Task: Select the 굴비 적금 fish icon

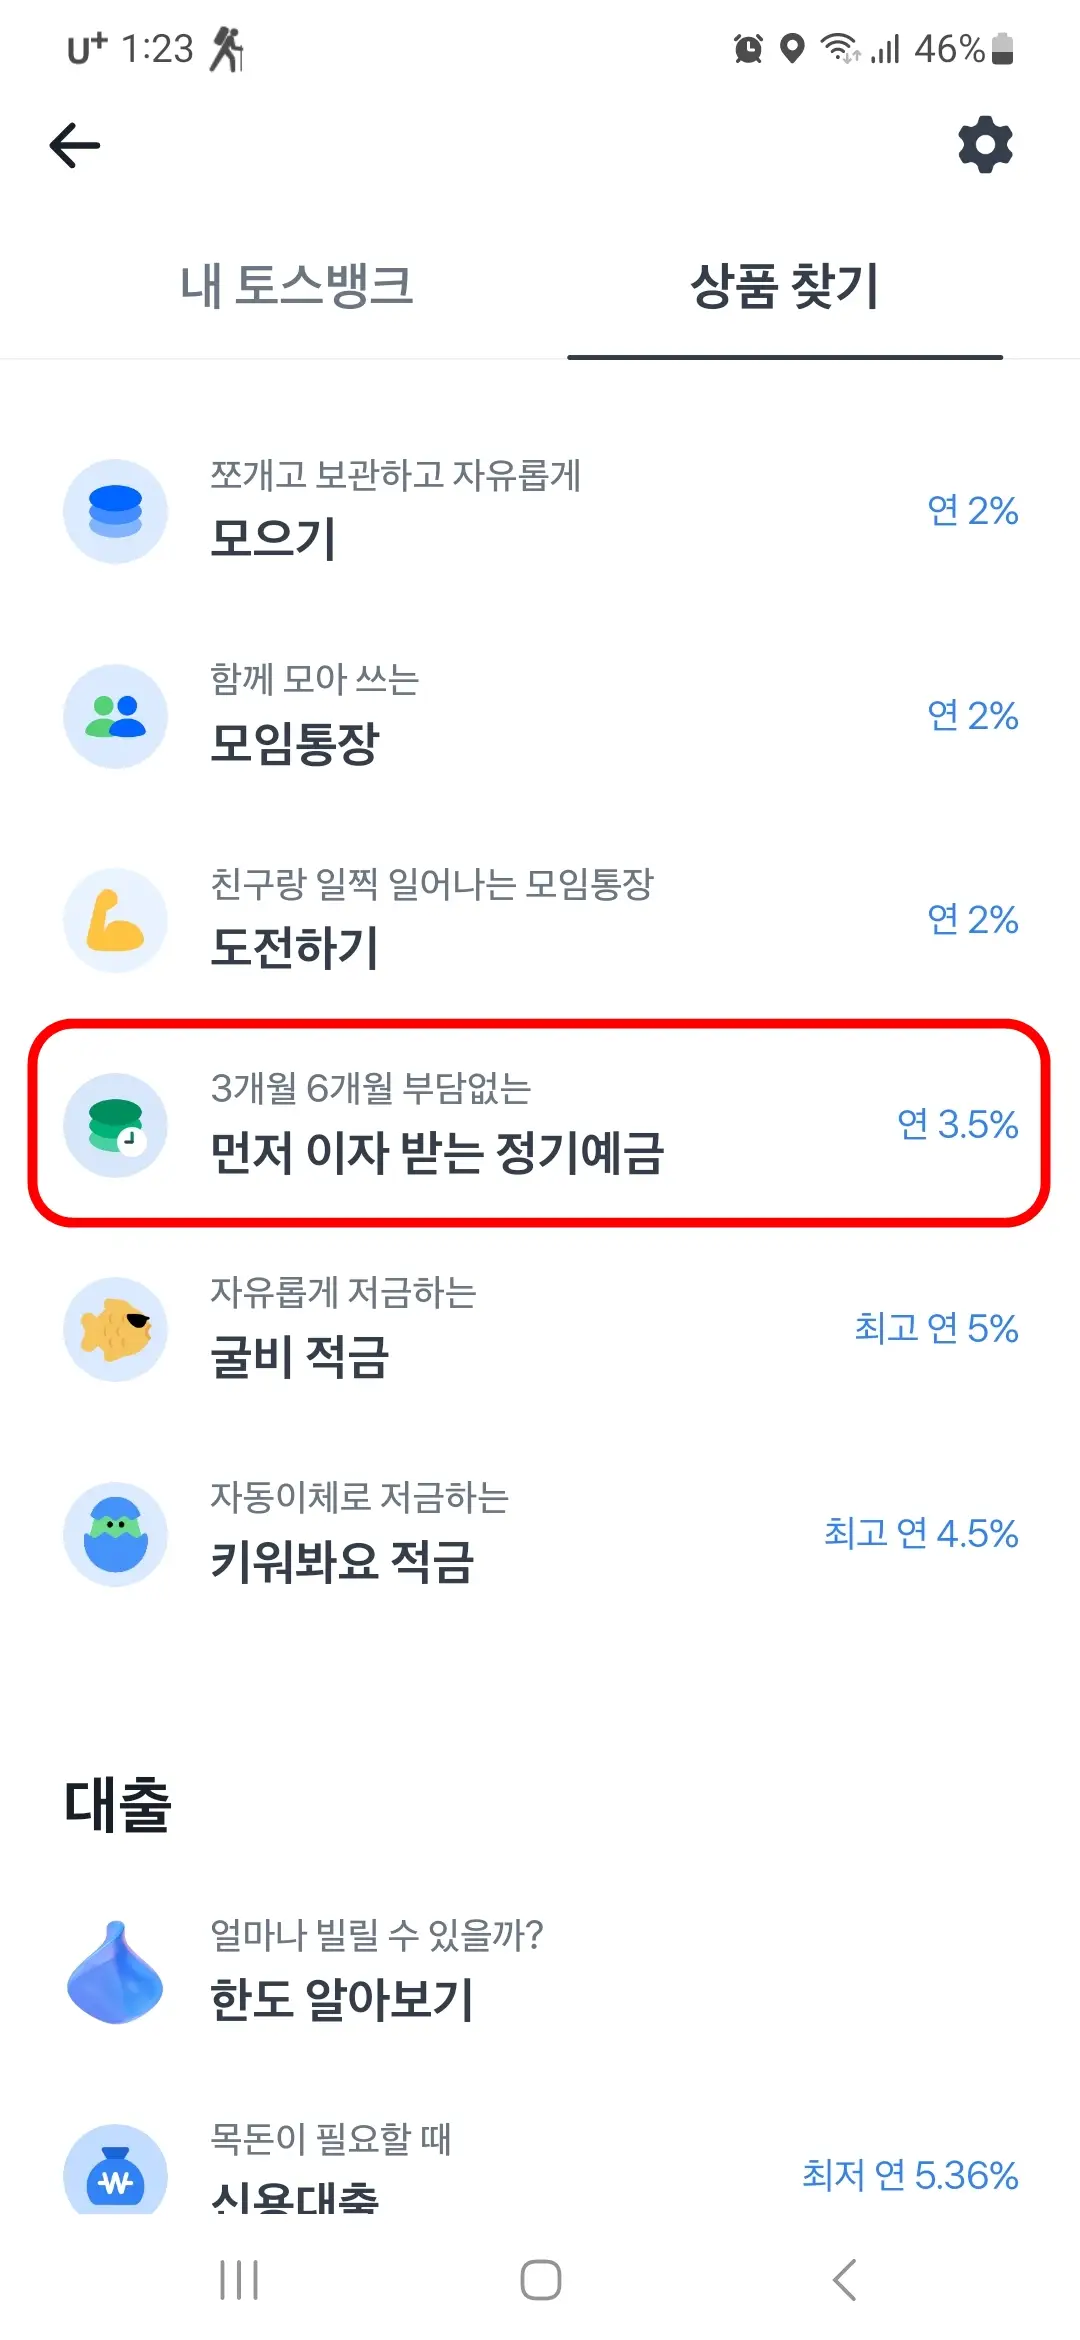Action: [x=115, y=1331]
